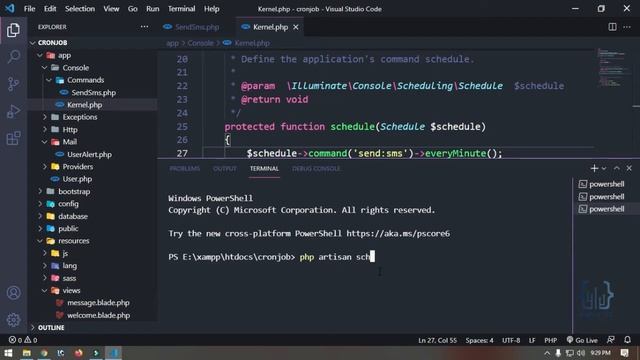The height and width of the screenshot is (360, 640).
Task: Click Ln 27, Col 55 status item
Action: (x=437, y=340)
